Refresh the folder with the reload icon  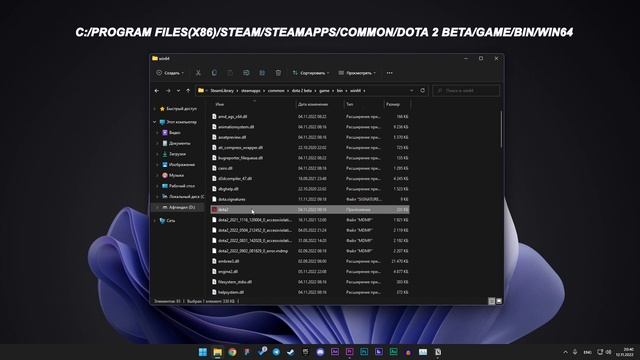pyautogui.click(x=422, y=90)
